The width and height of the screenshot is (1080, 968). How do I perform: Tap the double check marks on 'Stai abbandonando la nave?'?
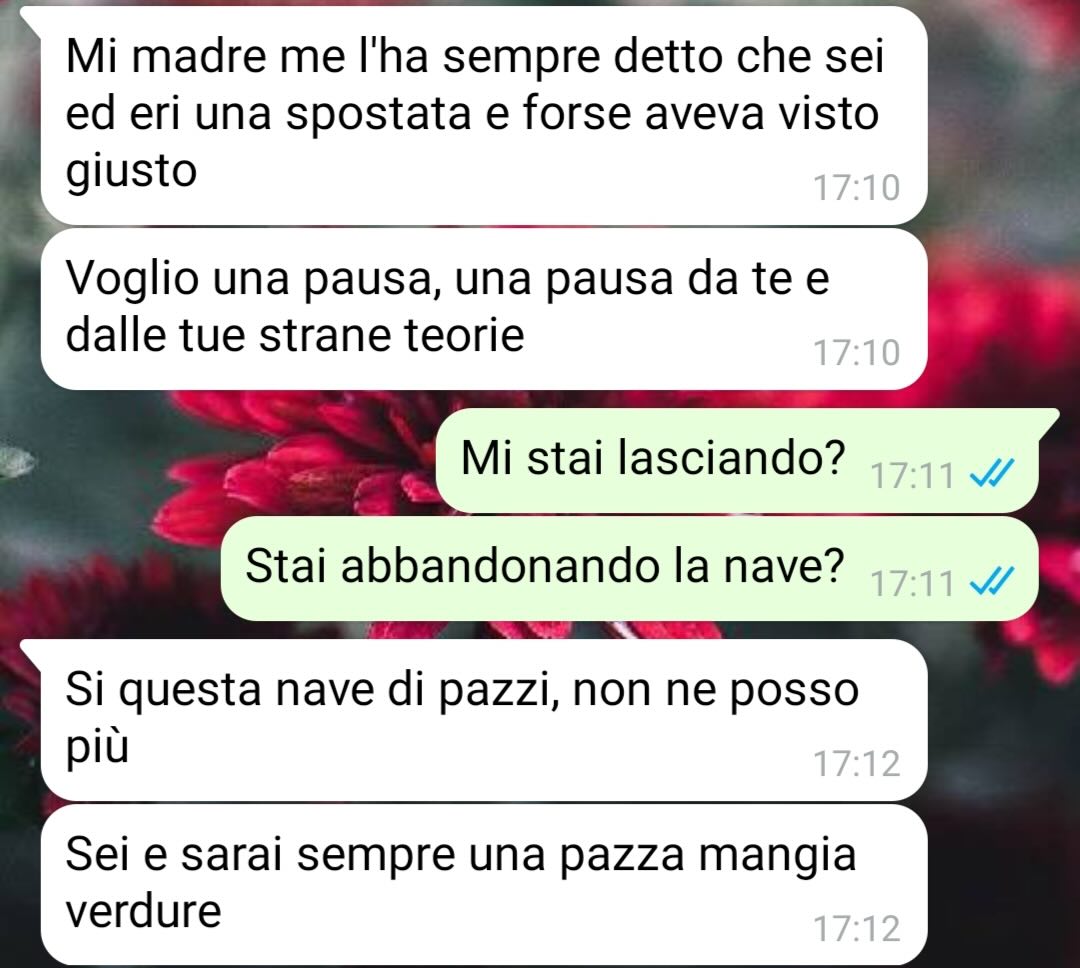tap(991, 581)
